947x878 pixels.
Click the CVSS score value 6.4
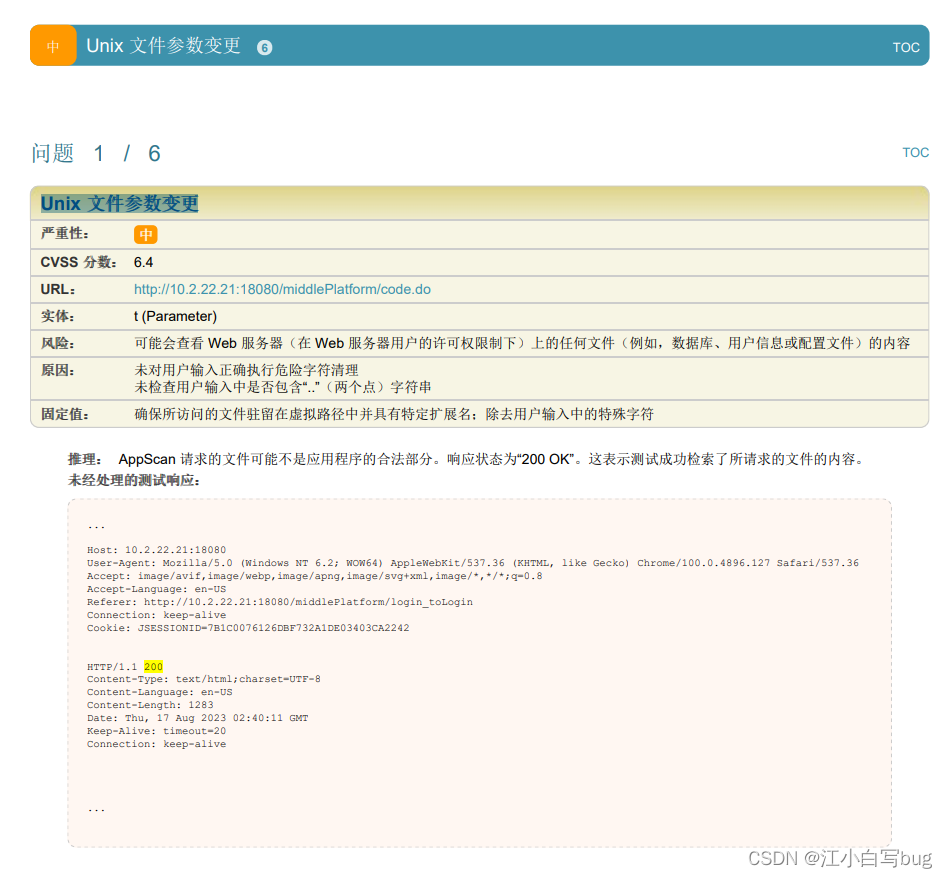point(143,262)
